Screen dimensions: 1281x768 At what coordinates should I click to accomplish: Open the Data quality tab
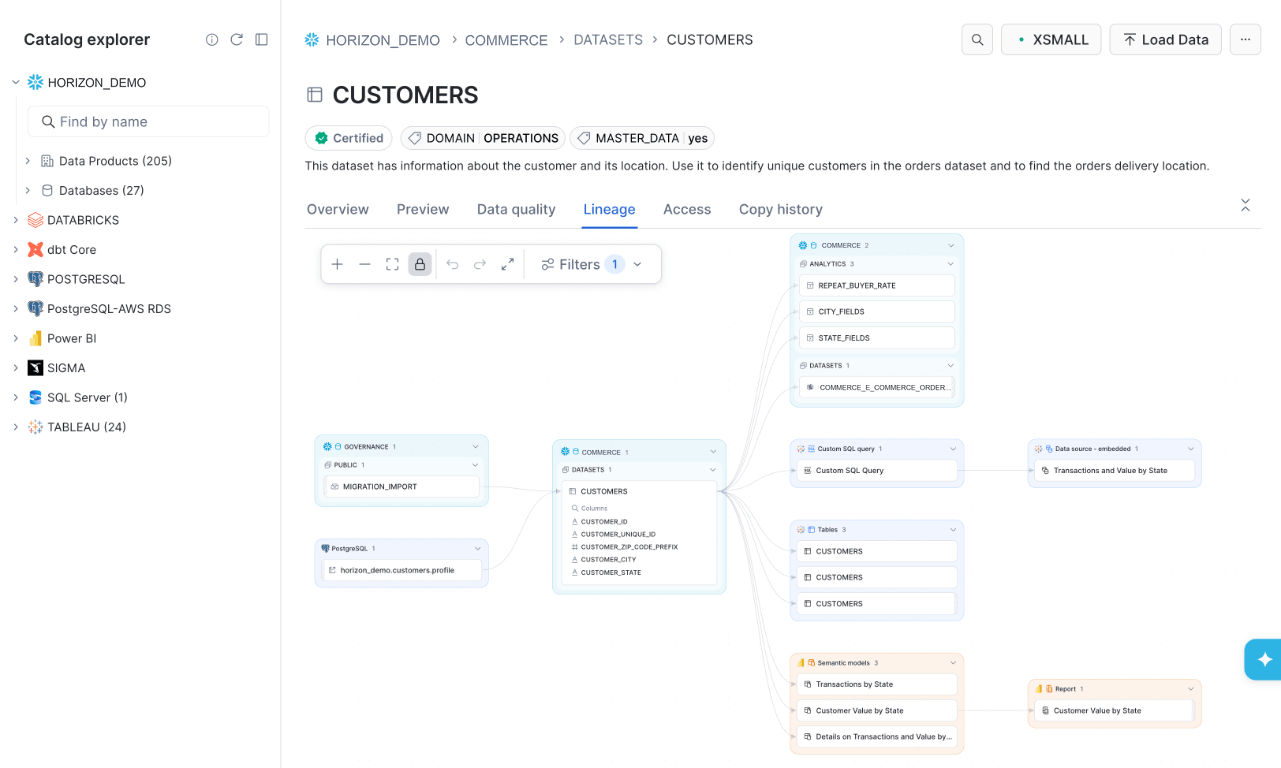(516, 209)
